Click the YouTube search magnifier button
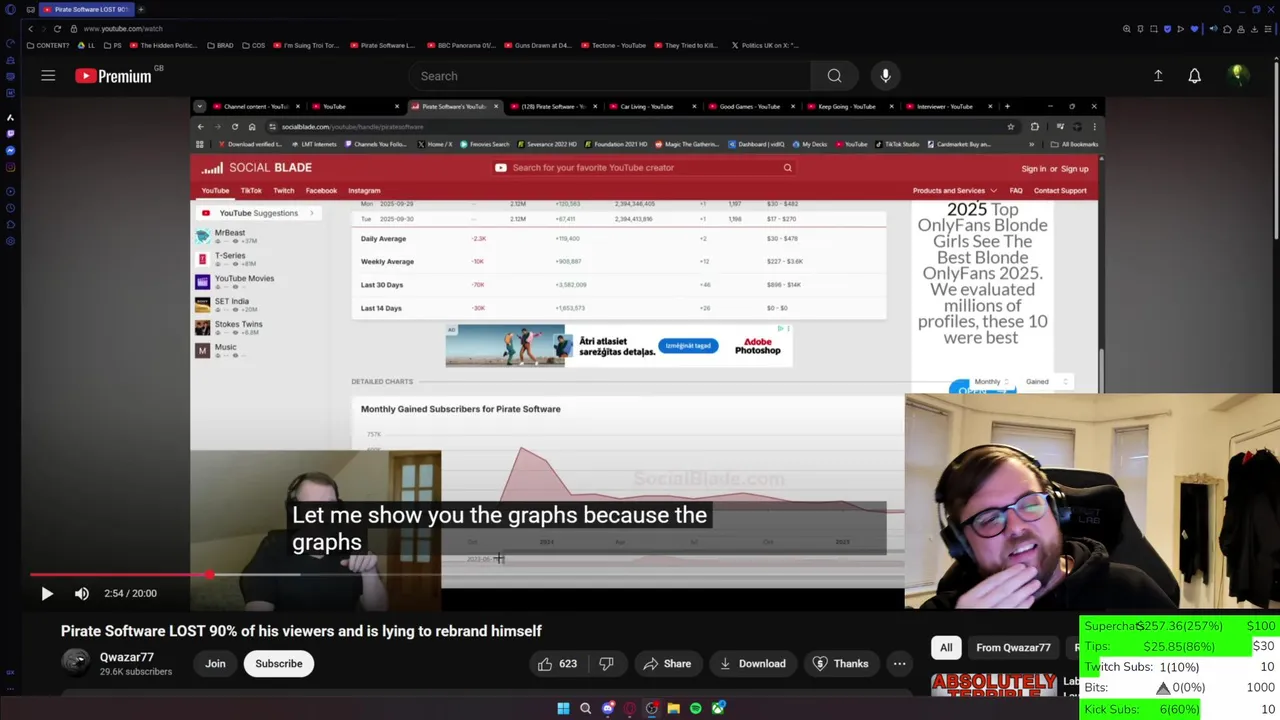This screenshot has height=720, width=1280. (834, 76)
